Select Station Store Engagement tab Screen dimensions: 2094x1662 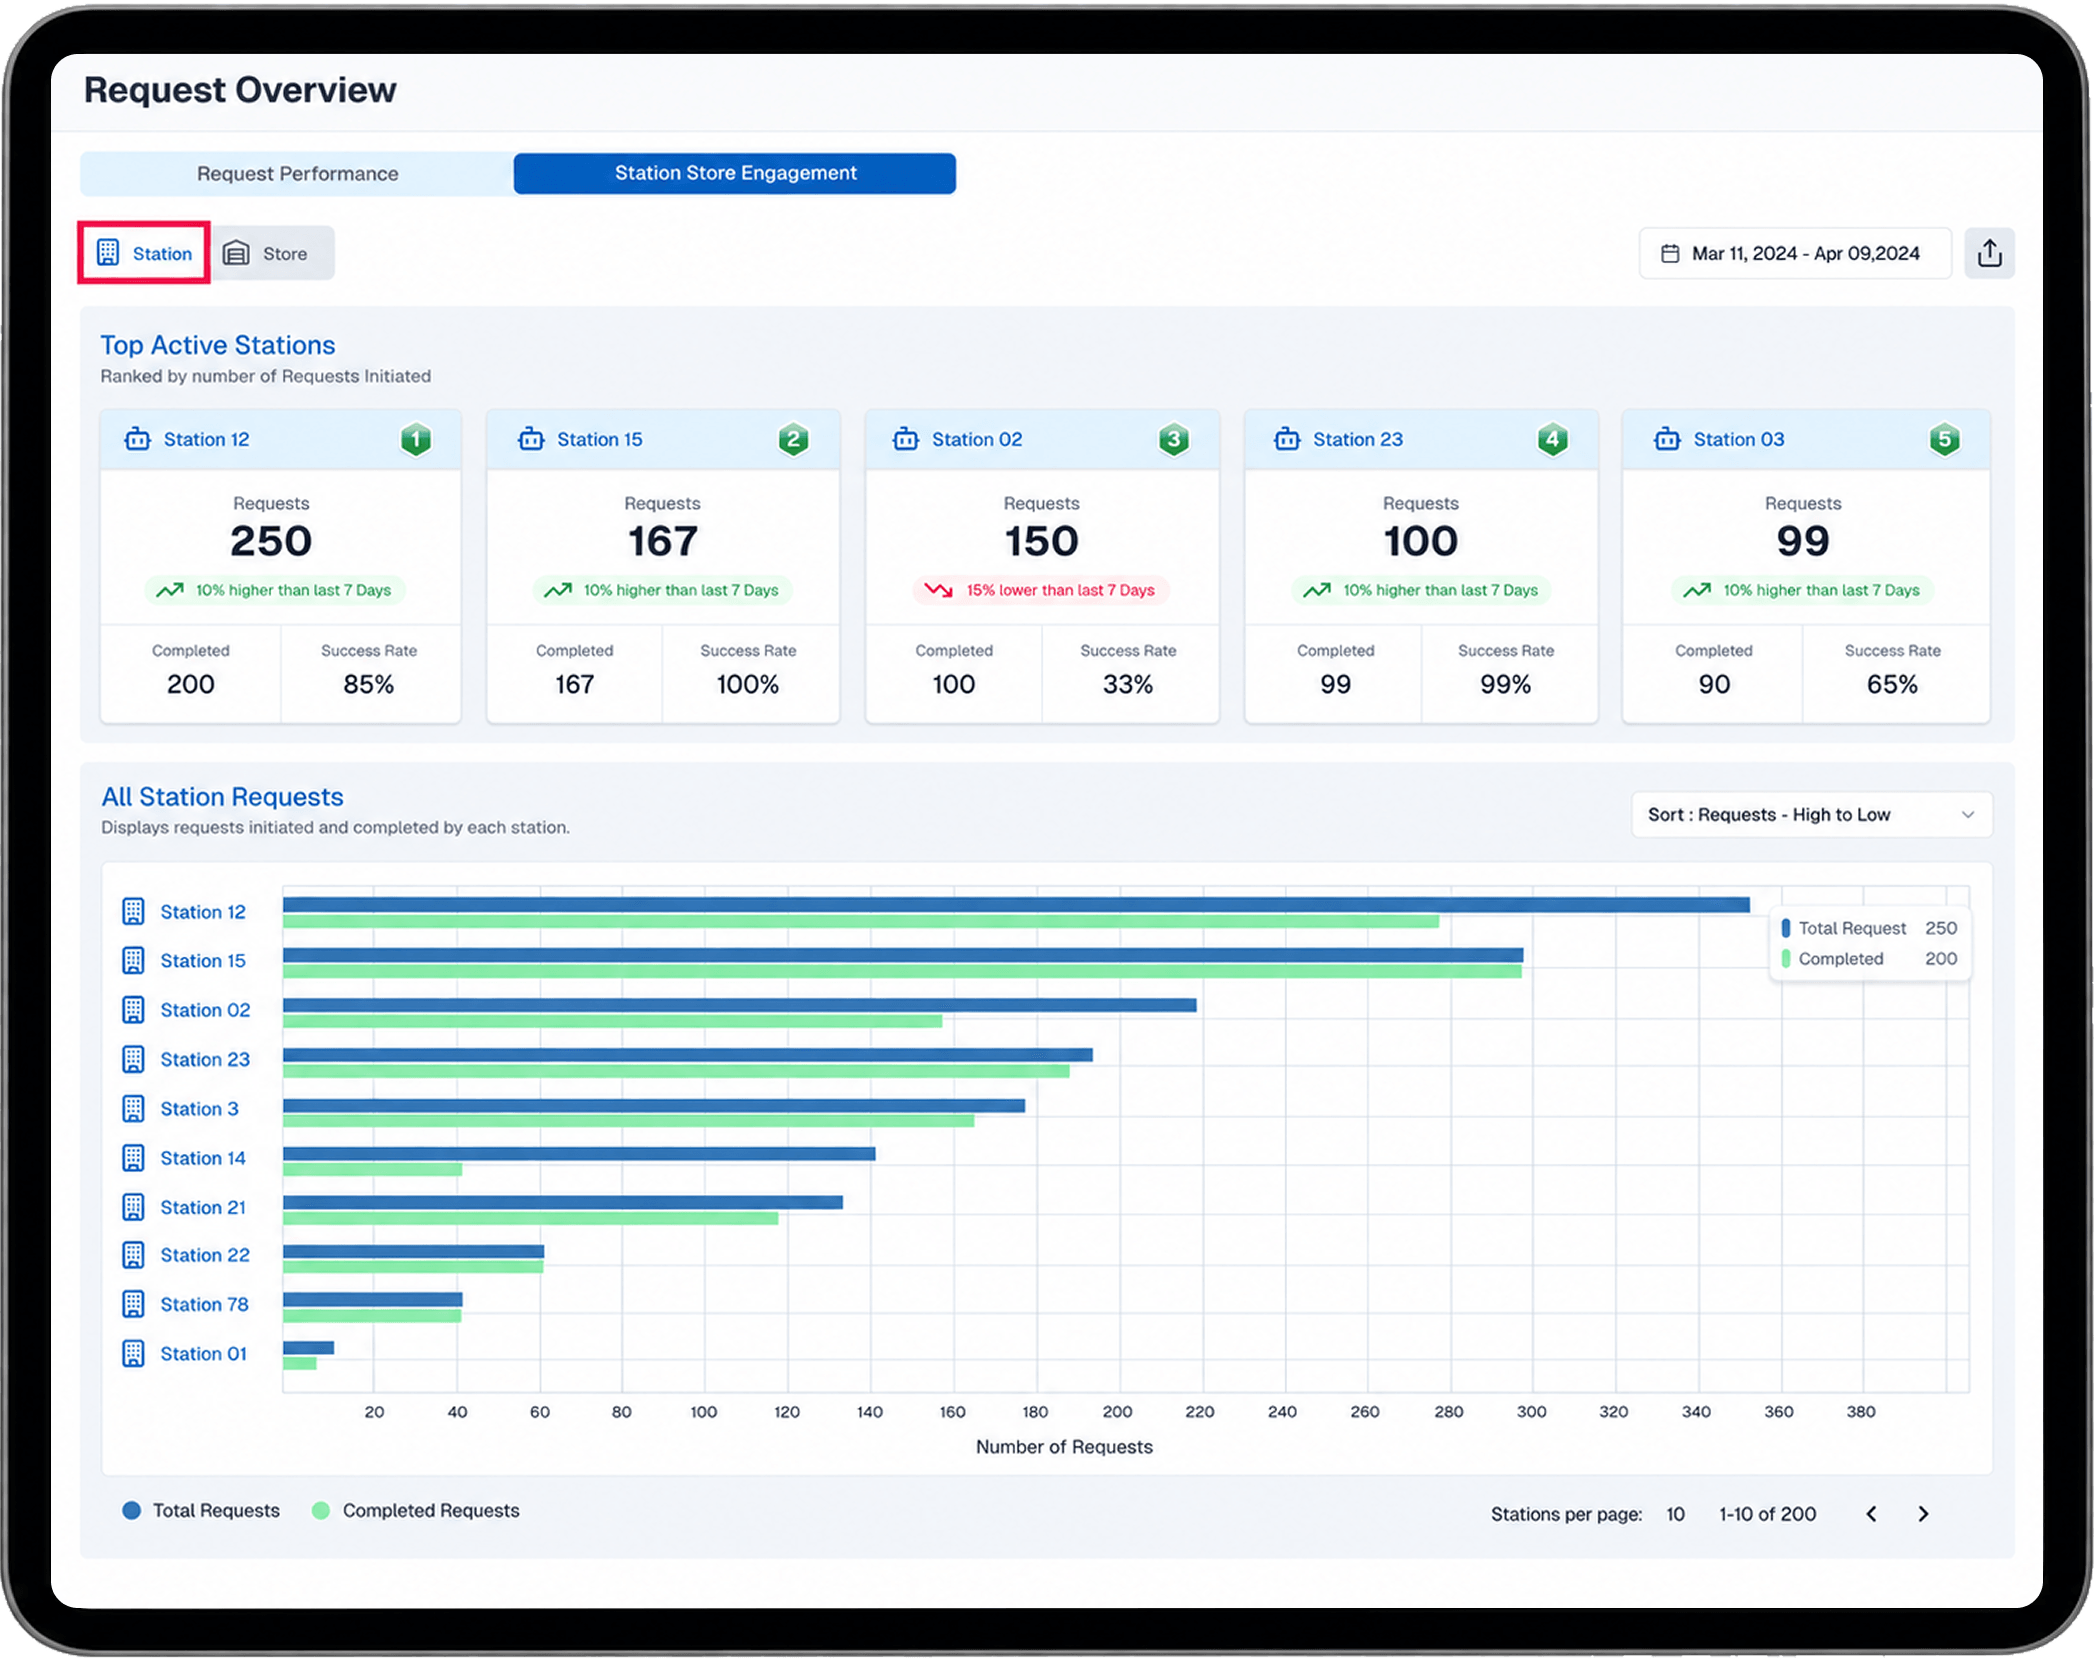pos(735,173)
